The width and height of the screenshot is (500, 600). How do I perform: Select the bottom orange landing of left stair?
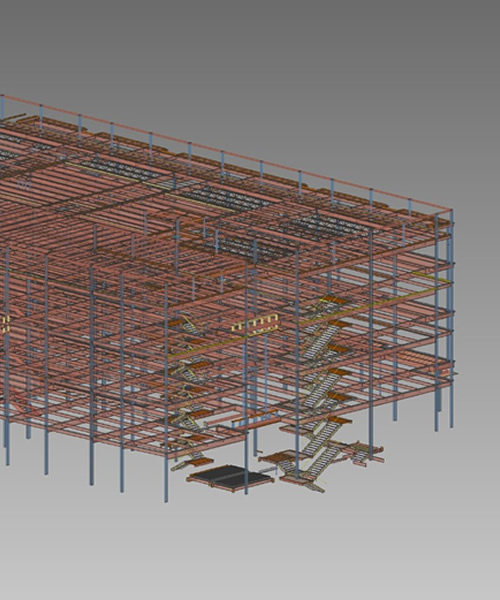pyautogui.click(x=202, y=460)
